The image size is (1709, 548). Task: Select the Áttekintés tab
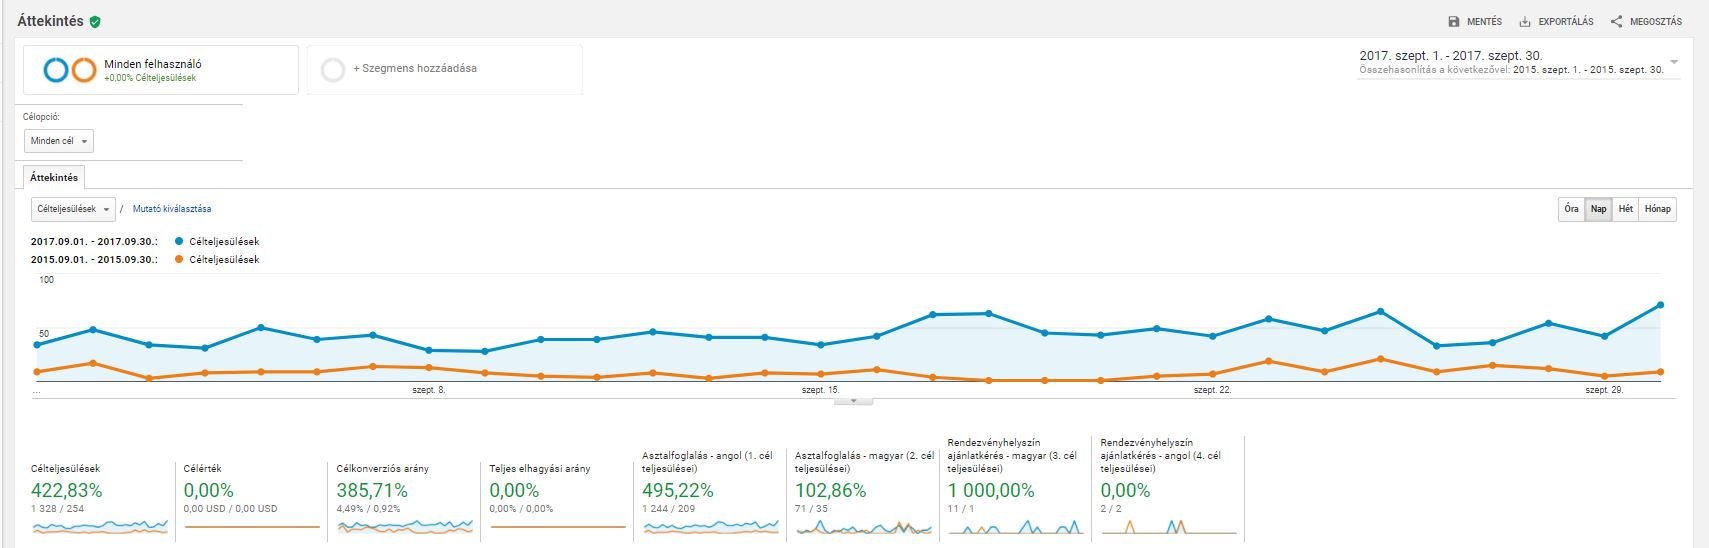(x=54, y=178)
